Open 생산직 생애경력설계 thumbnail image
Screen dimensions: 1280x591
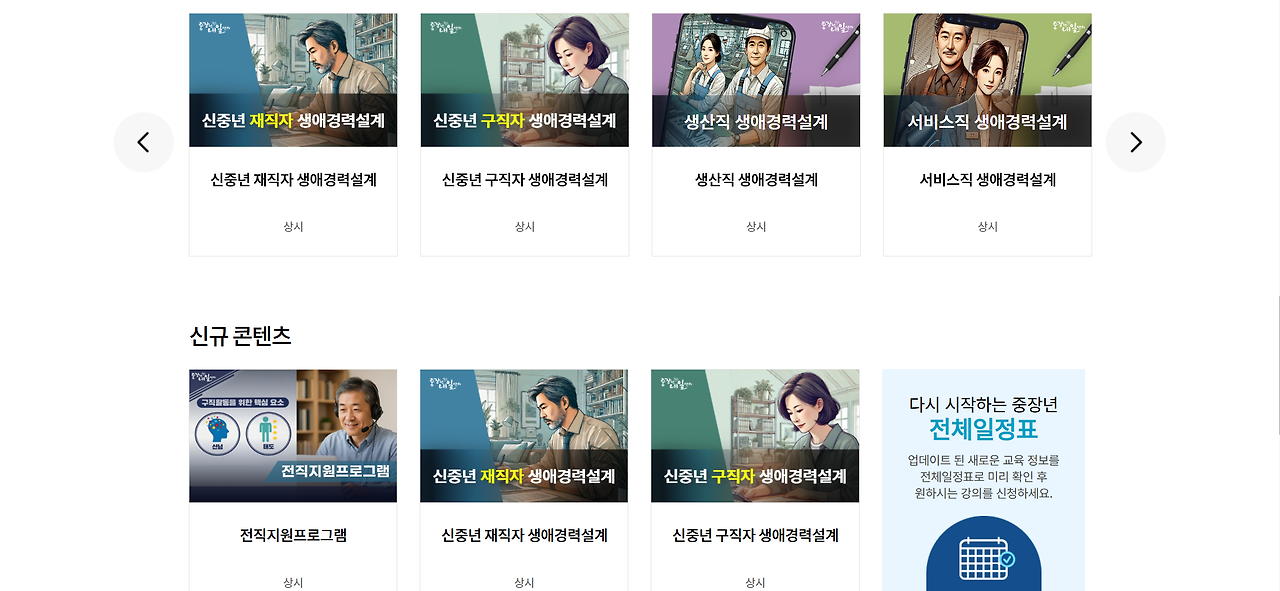pos(756,80)
